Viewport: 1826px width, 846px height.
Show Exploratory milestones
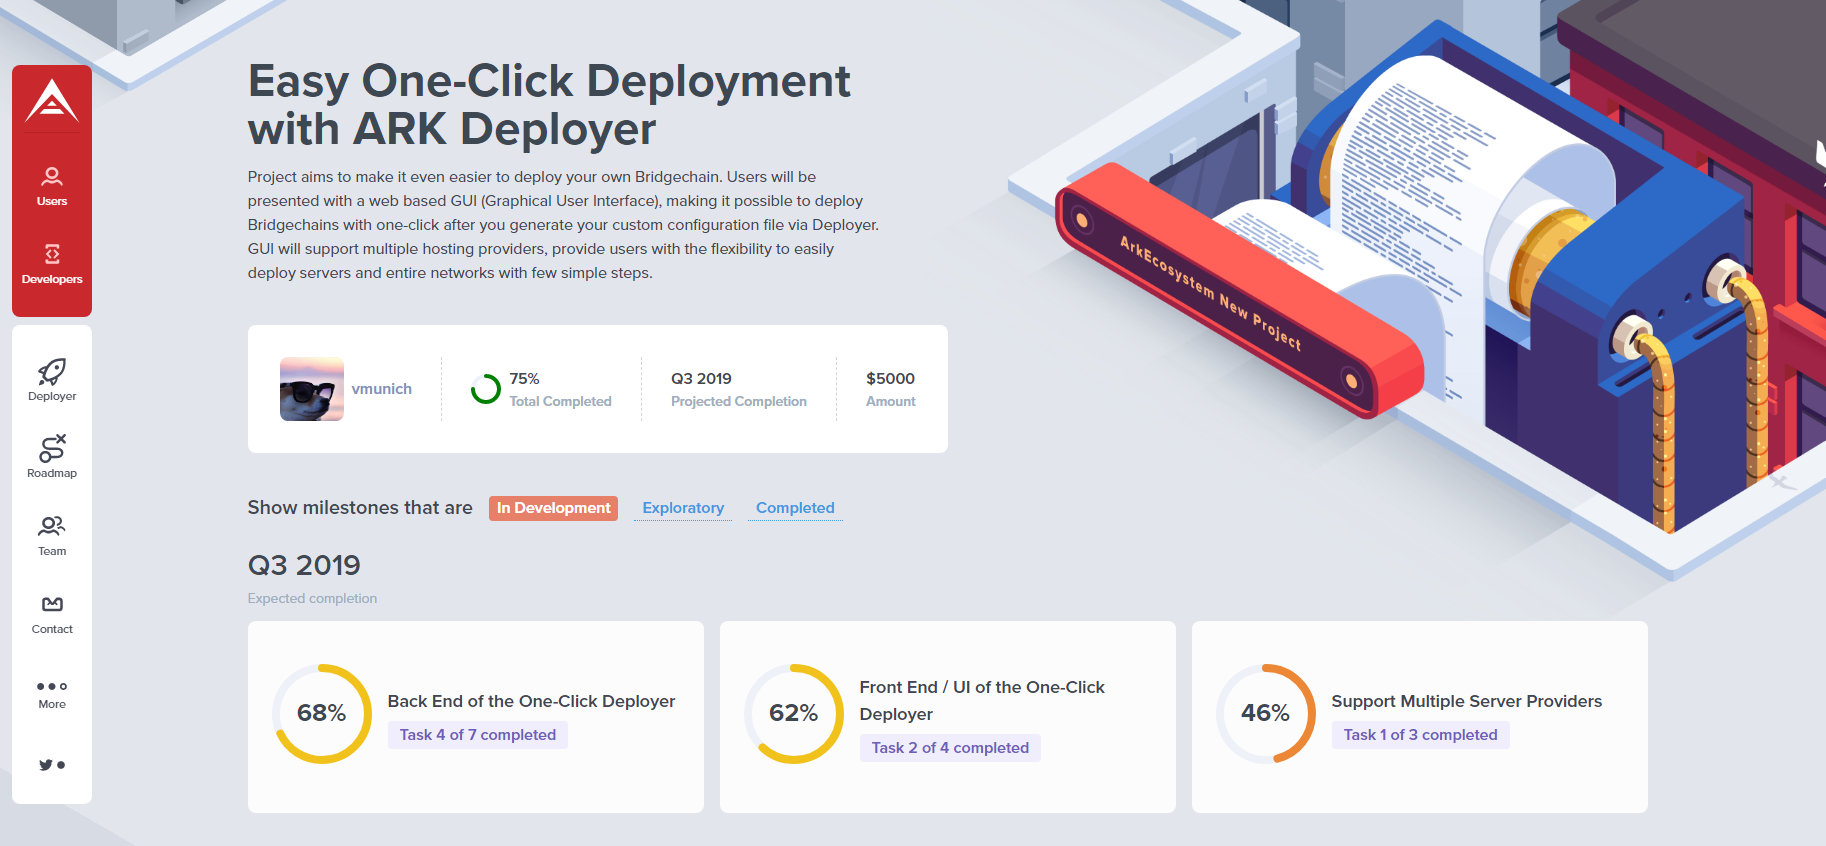pyautogui.click(x=683, y=508)
